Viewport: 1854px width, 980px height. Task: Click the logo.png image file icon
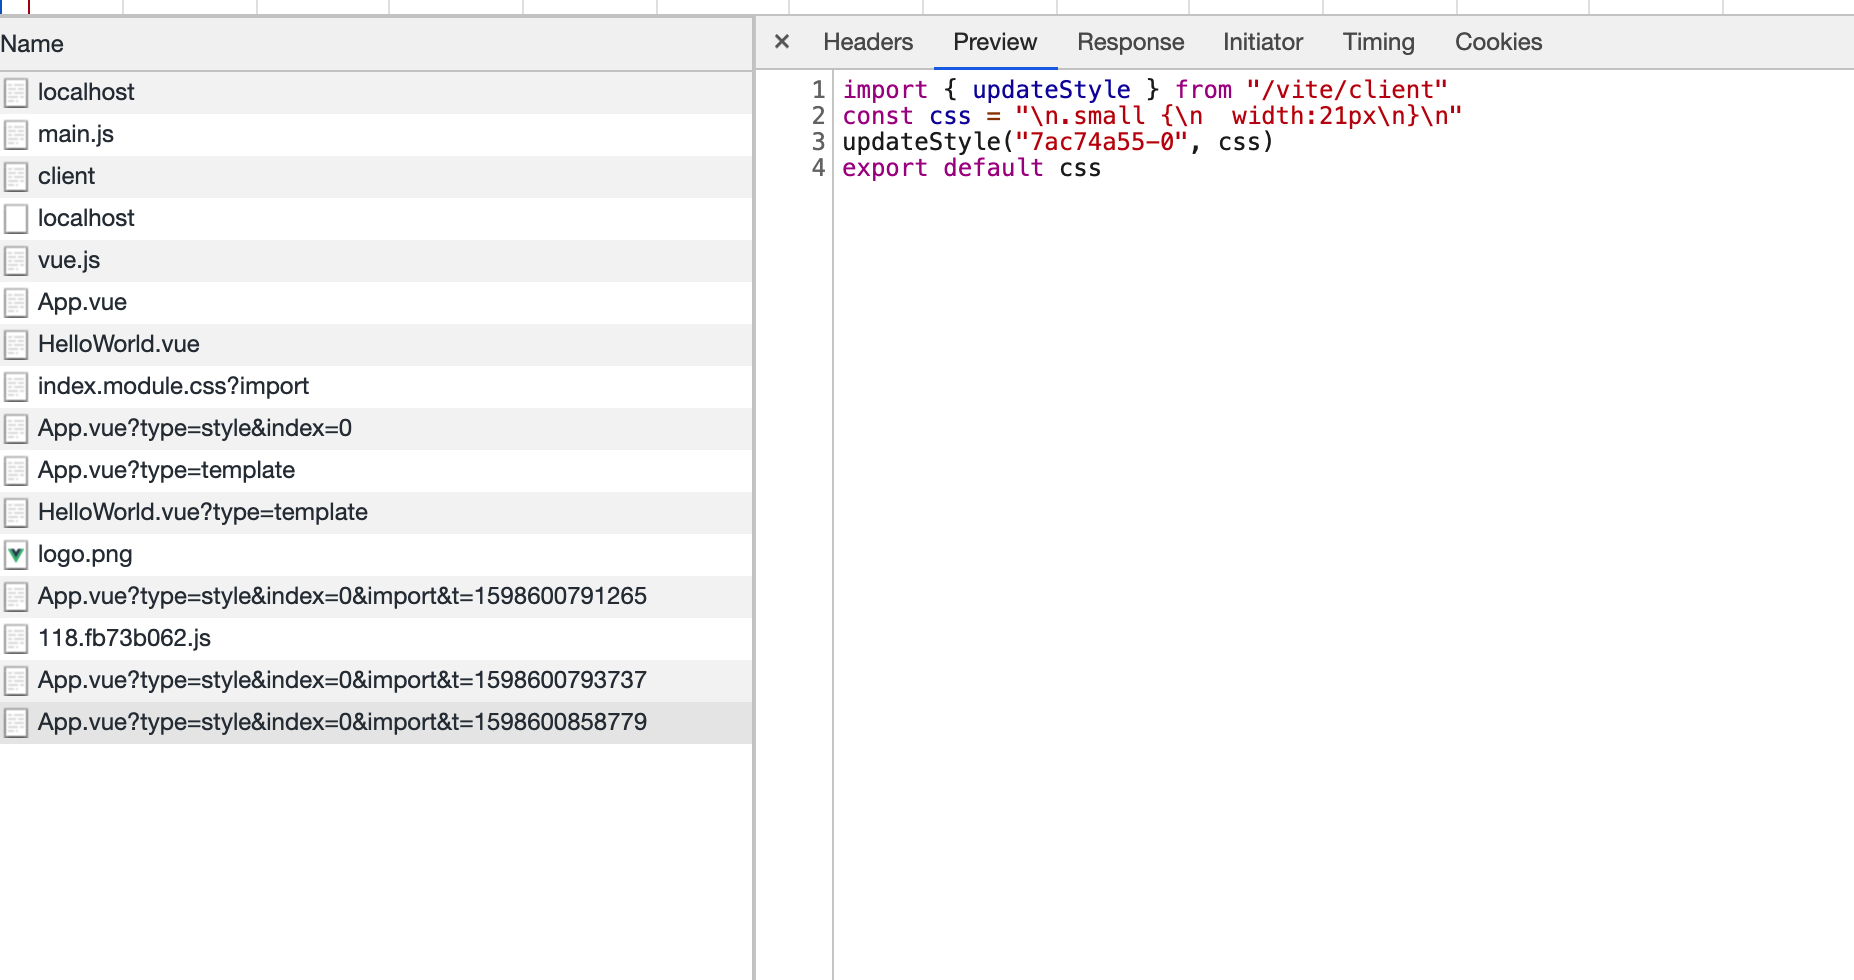(16, 555)
